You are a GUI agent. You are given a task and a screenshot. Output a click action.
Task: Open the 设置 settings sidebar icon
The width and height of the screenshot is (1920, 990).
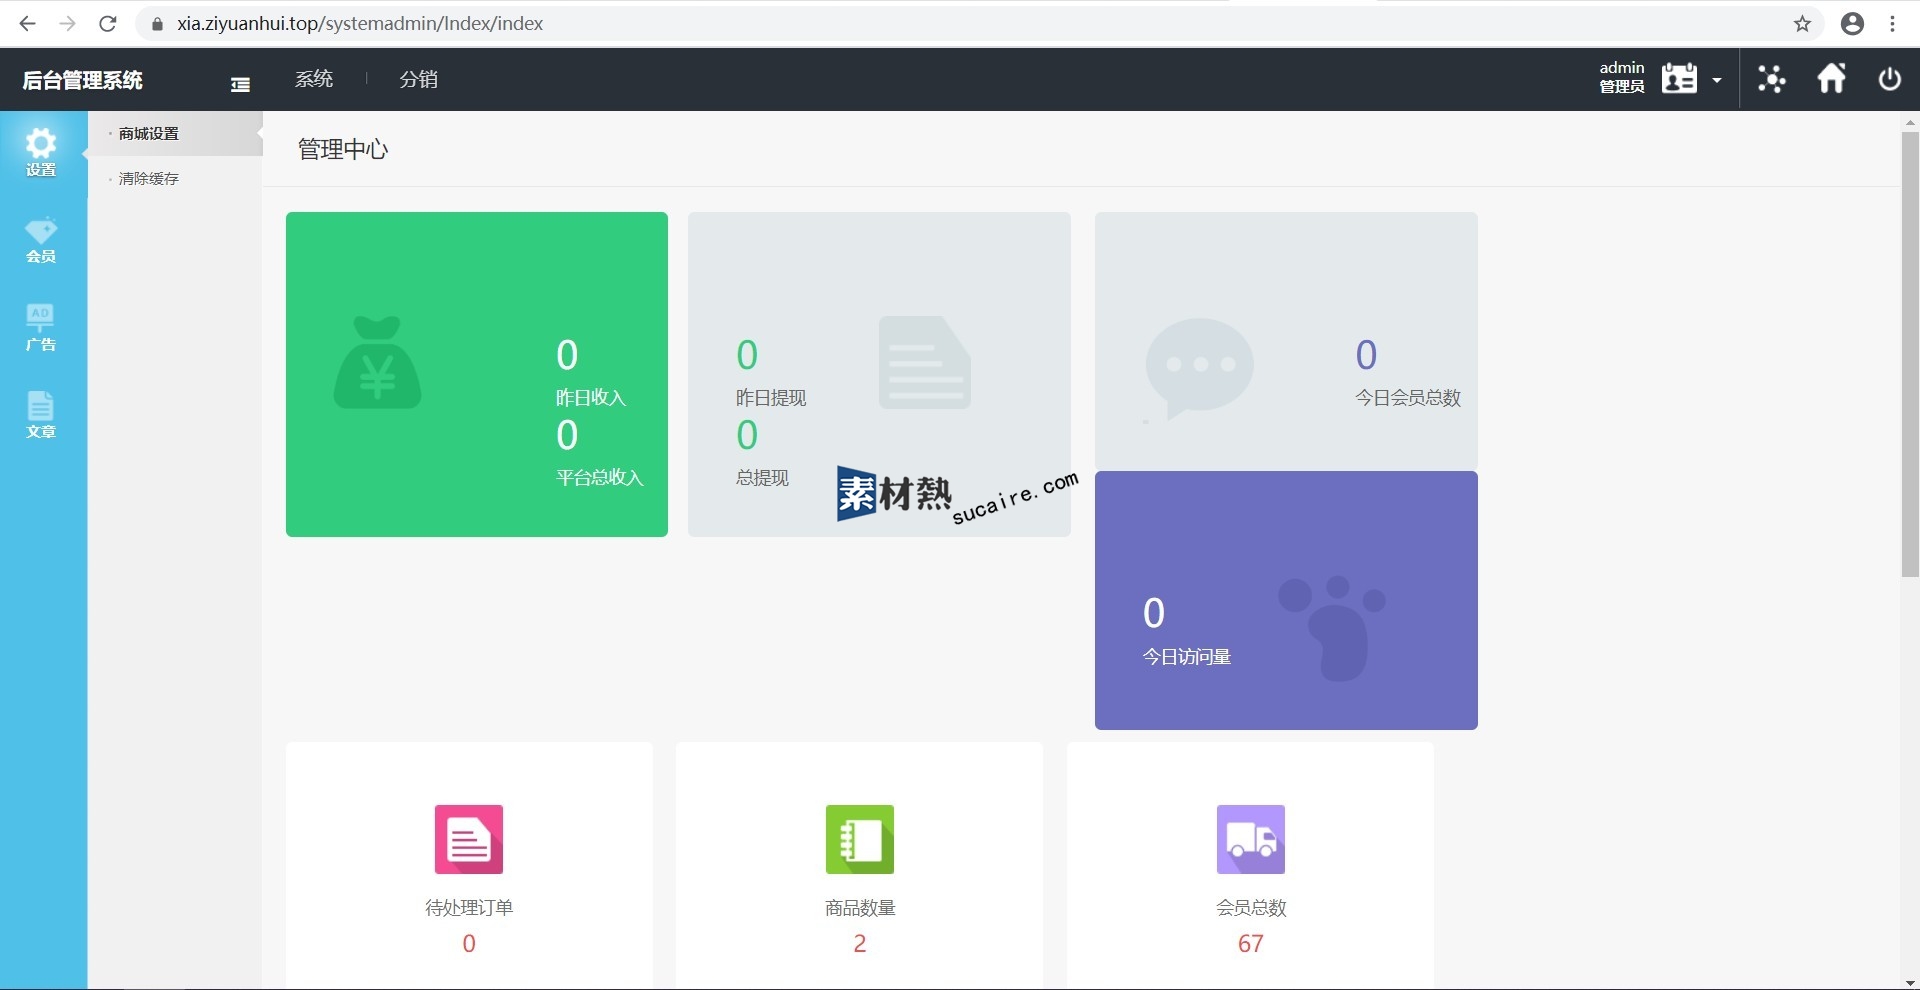click(41, 152)
